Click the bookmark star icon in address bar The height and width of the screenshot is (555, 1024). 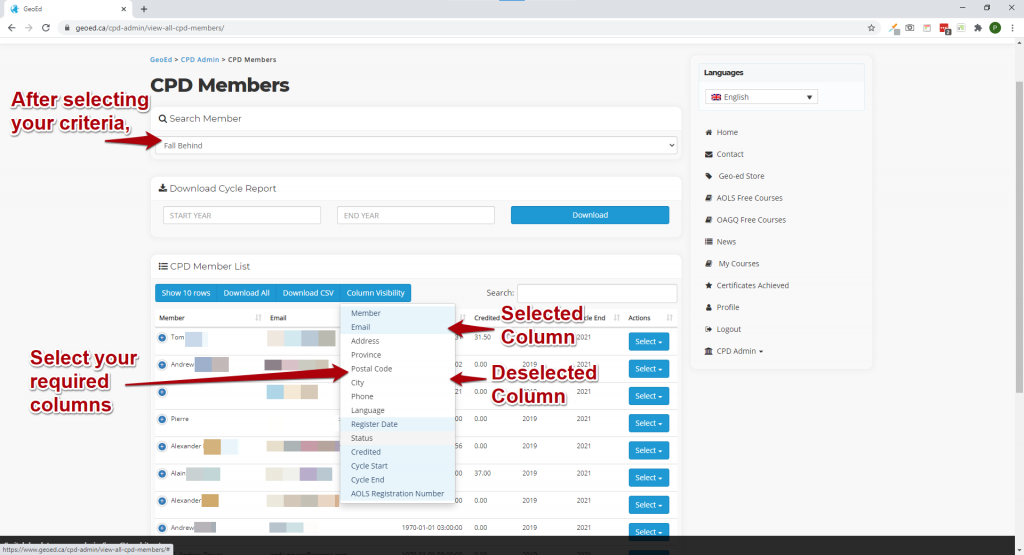tap(871, 28)
